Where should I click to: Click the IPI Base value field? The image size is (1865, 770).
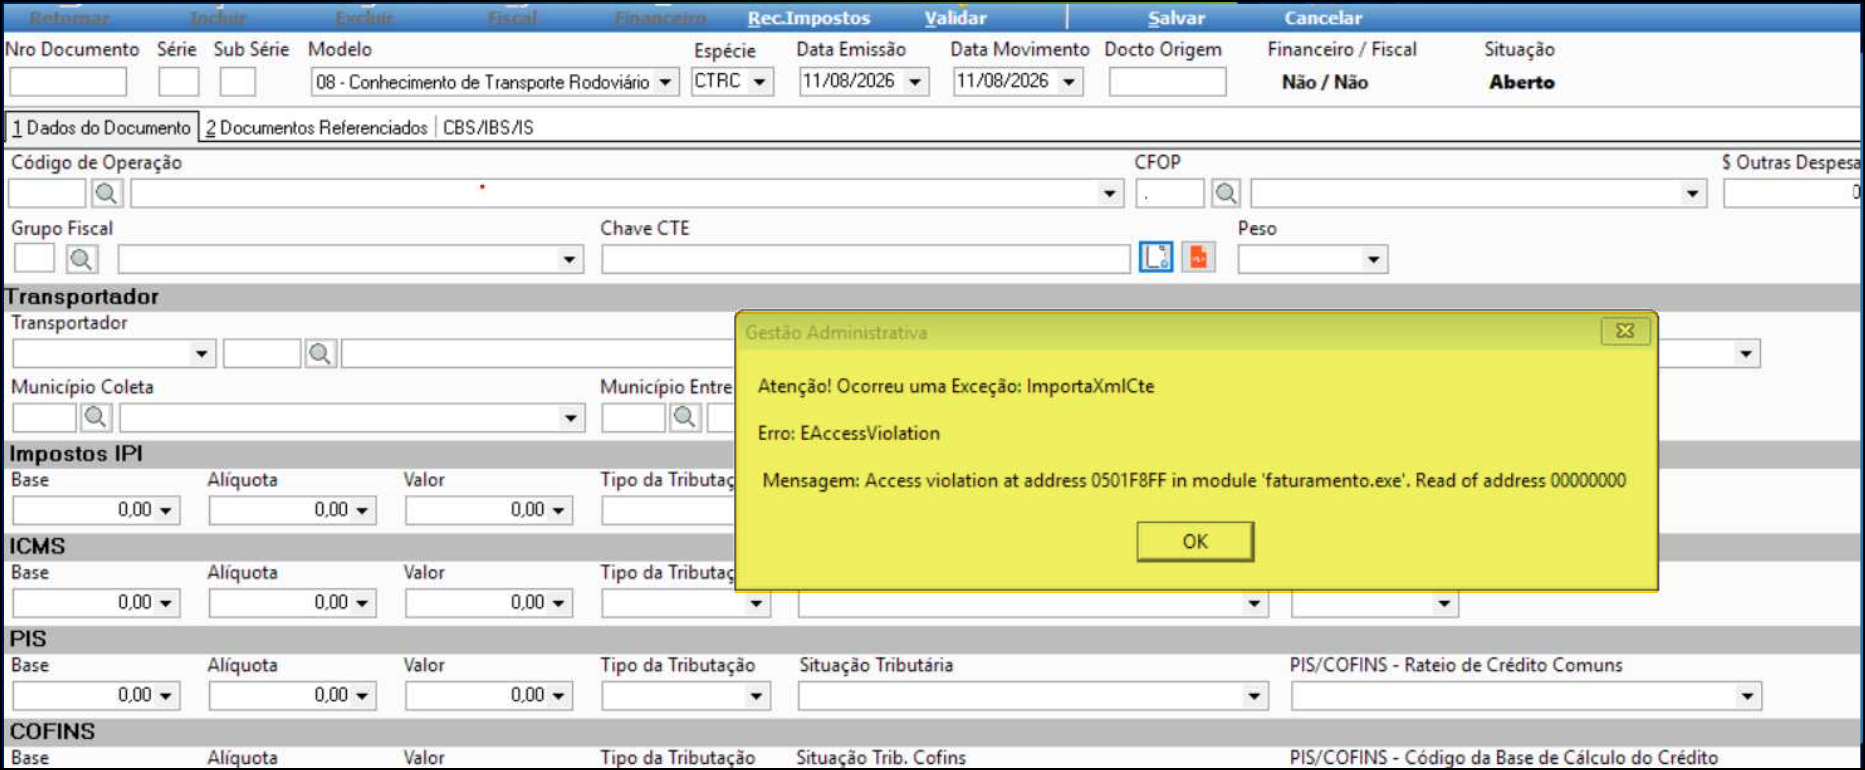pos(96,510)
